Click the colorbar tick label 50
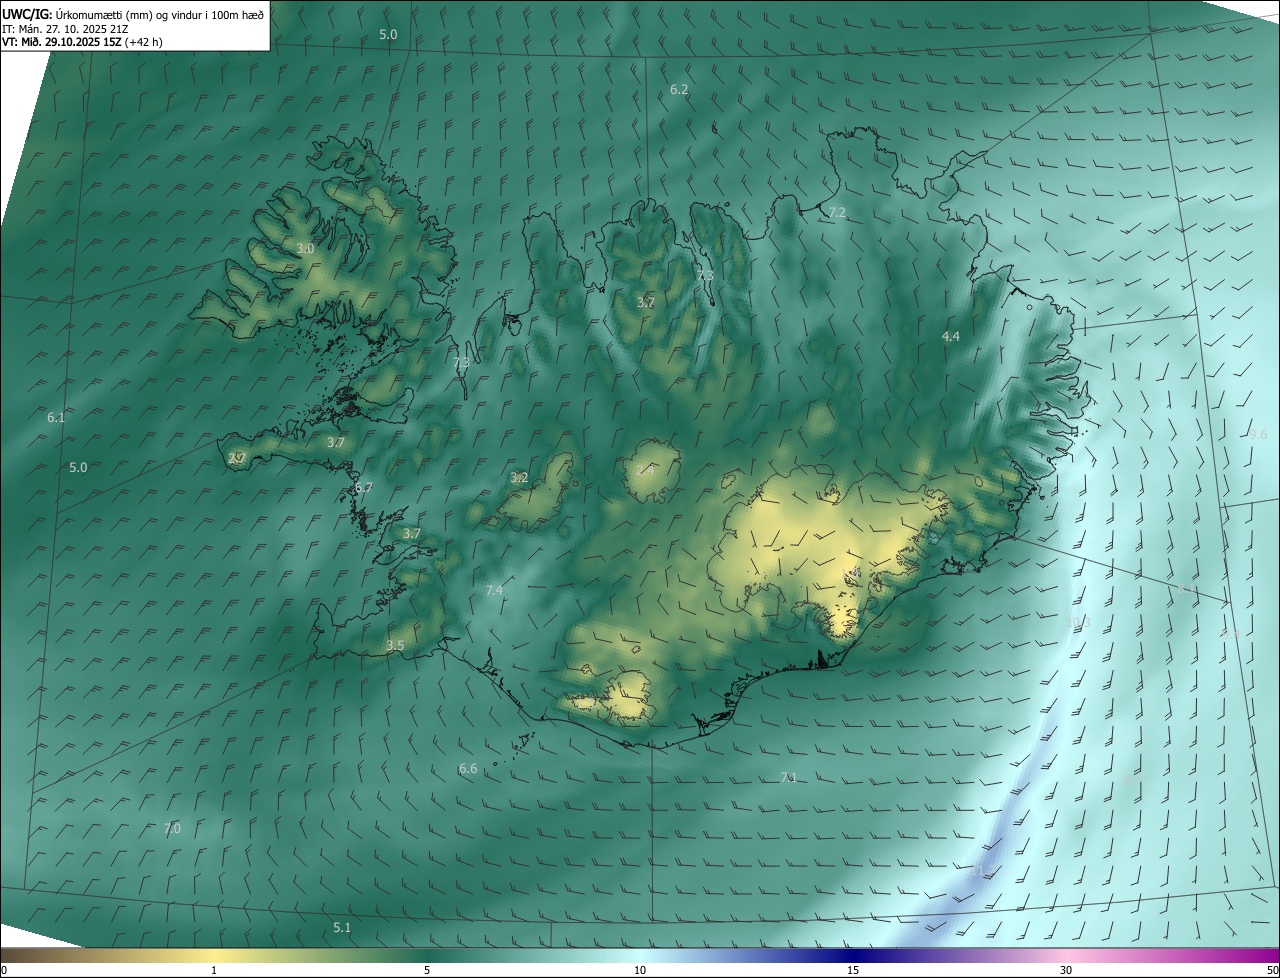Image resolution: width=1280 pixels, height=978 pixels. pyautogui.click(x=1272, y=971)
